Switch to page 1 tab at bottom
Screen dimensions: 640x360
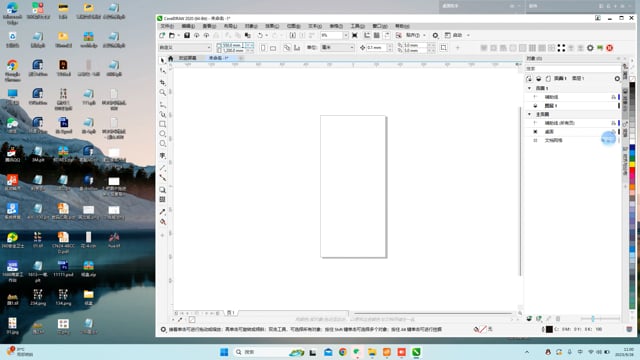pyautogui.click(x=230, y=313)
